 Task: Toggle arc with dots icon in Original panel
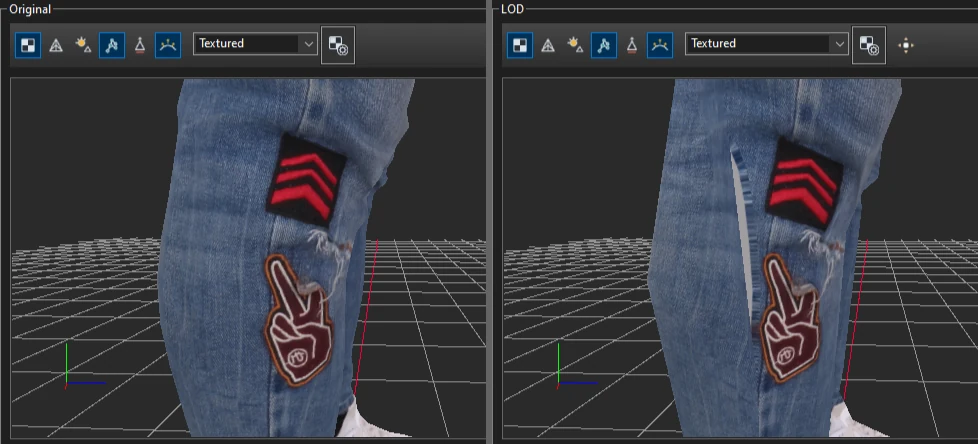[x=168, y=45]
